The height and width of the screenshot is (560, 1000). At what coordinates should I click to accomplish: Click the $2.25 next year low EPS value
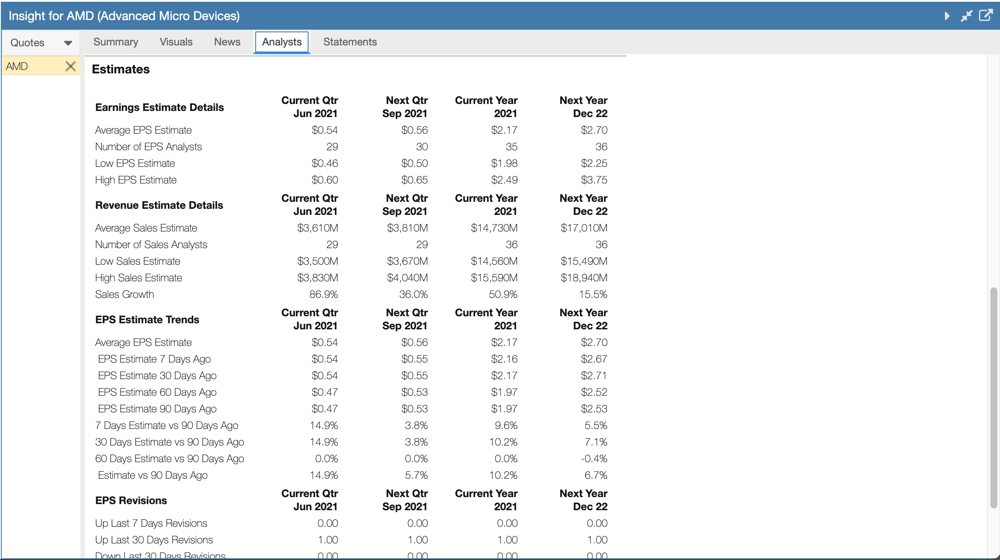pyautogui.click(x=594, y=163)
